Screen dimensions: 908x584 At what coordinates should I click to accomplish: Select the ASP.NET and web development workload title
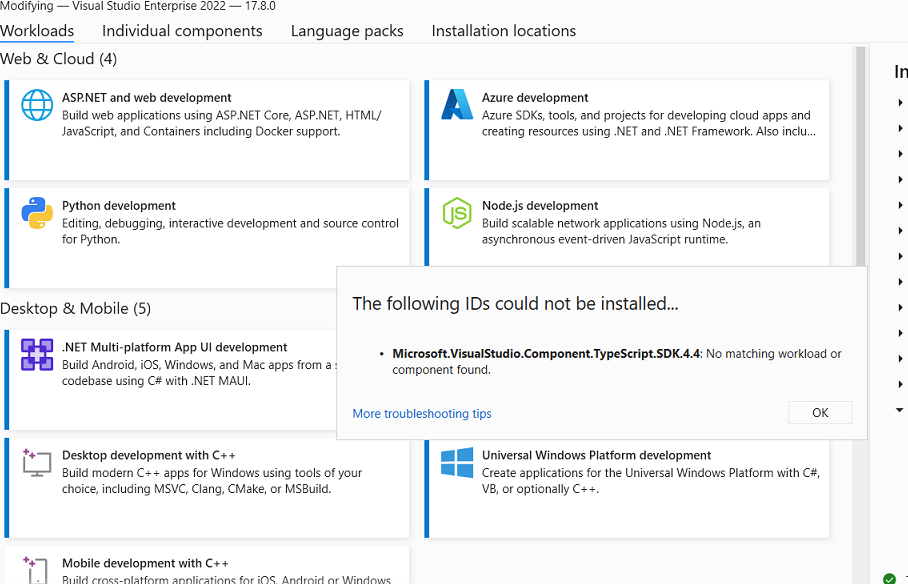(147, 97)
